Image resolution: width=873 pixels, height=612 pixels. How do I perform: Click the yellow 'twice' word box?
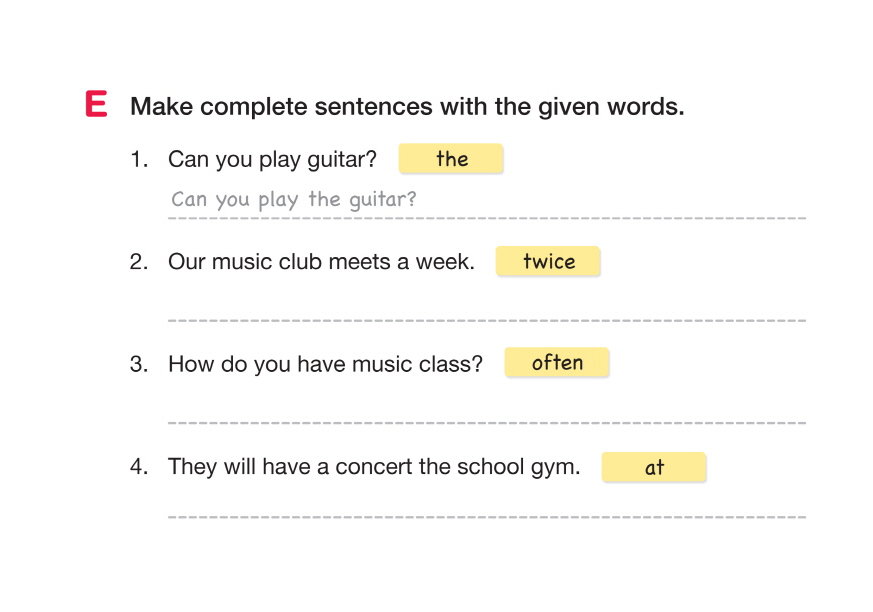pos(548,262)
